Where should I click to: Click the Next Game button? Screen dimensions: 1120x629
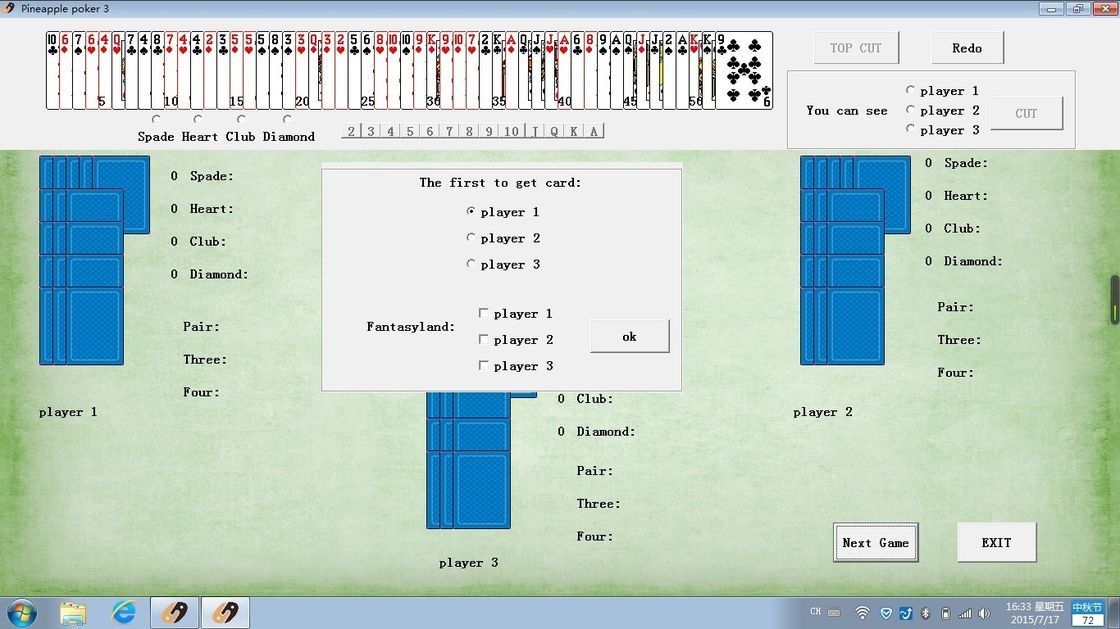pos(875,542)
